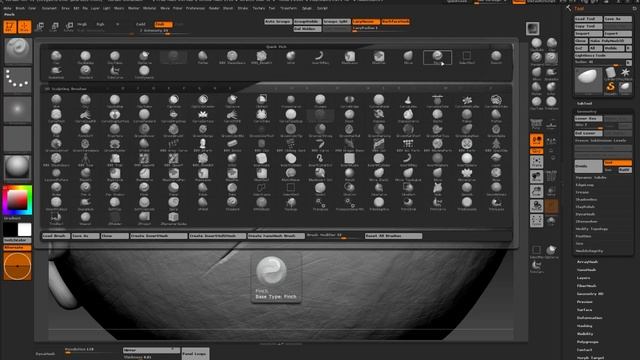Screen dimensions: 640x360
Task: Toggle the Local transform button on right shelf
Action: [x=536, y=140]
